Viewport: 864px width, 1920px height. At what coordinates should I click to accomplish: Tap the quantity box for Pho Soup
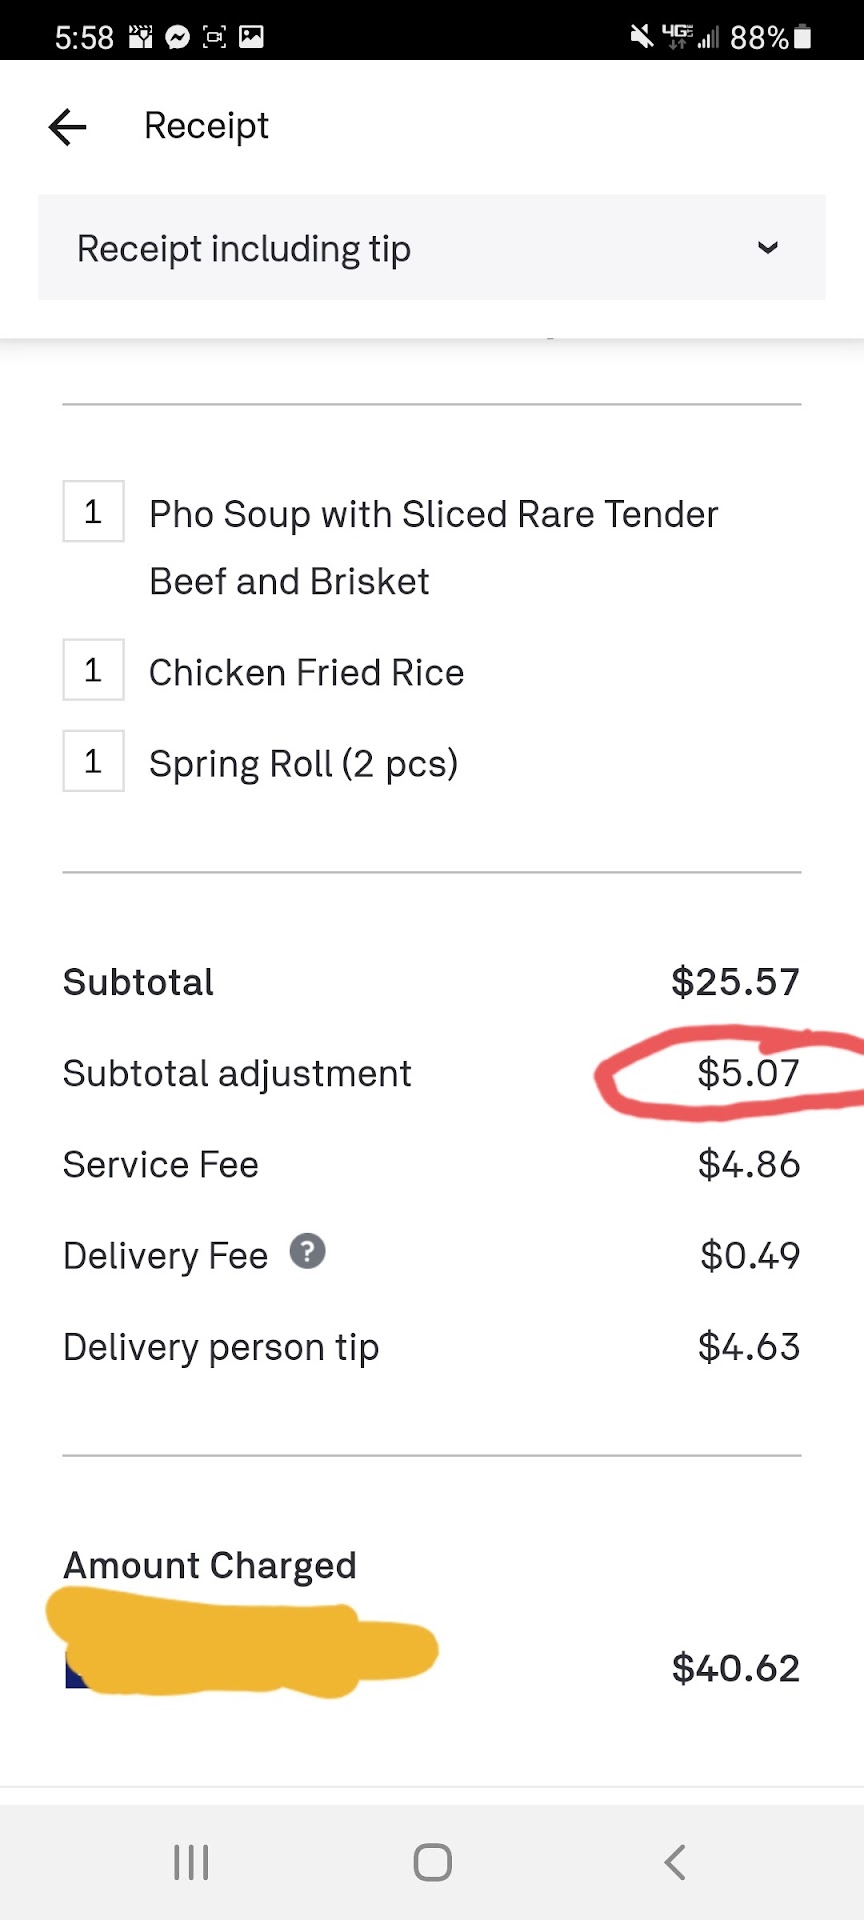[x=93, y=512]
